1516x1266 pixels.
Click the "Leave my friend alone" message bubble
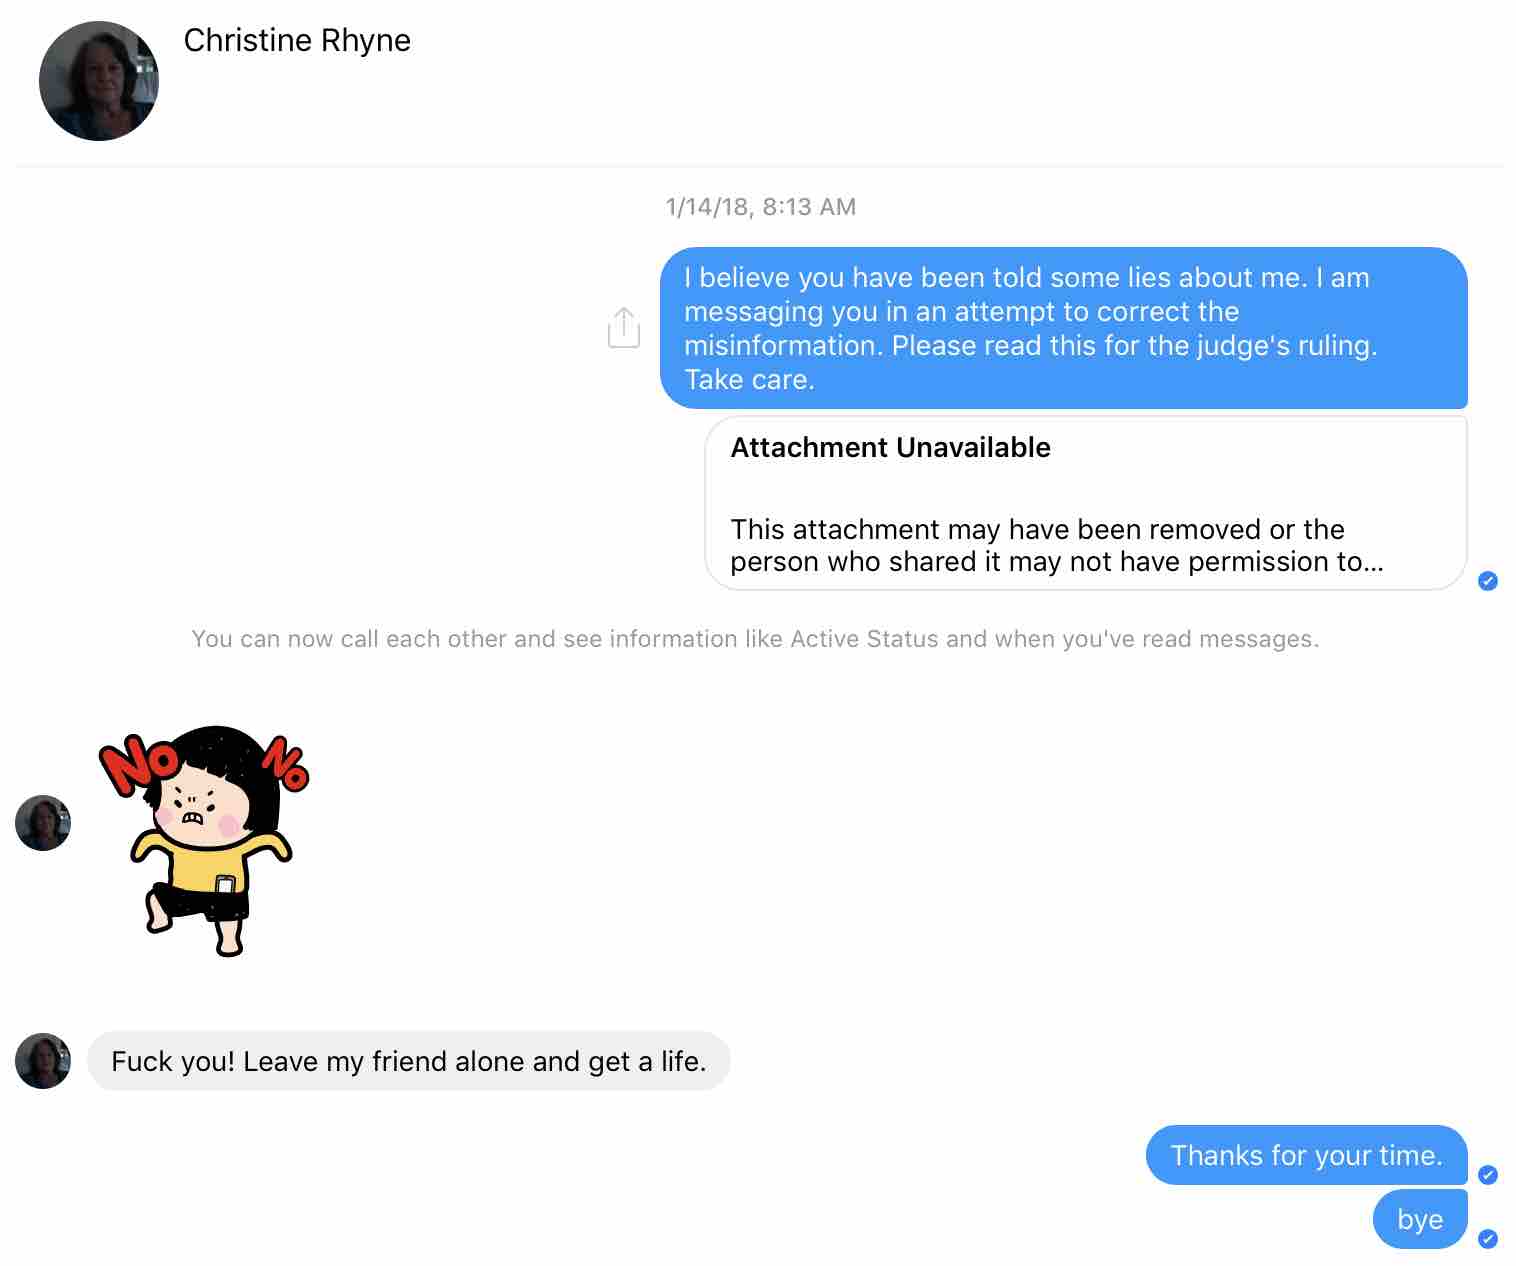coord(409,1061)
